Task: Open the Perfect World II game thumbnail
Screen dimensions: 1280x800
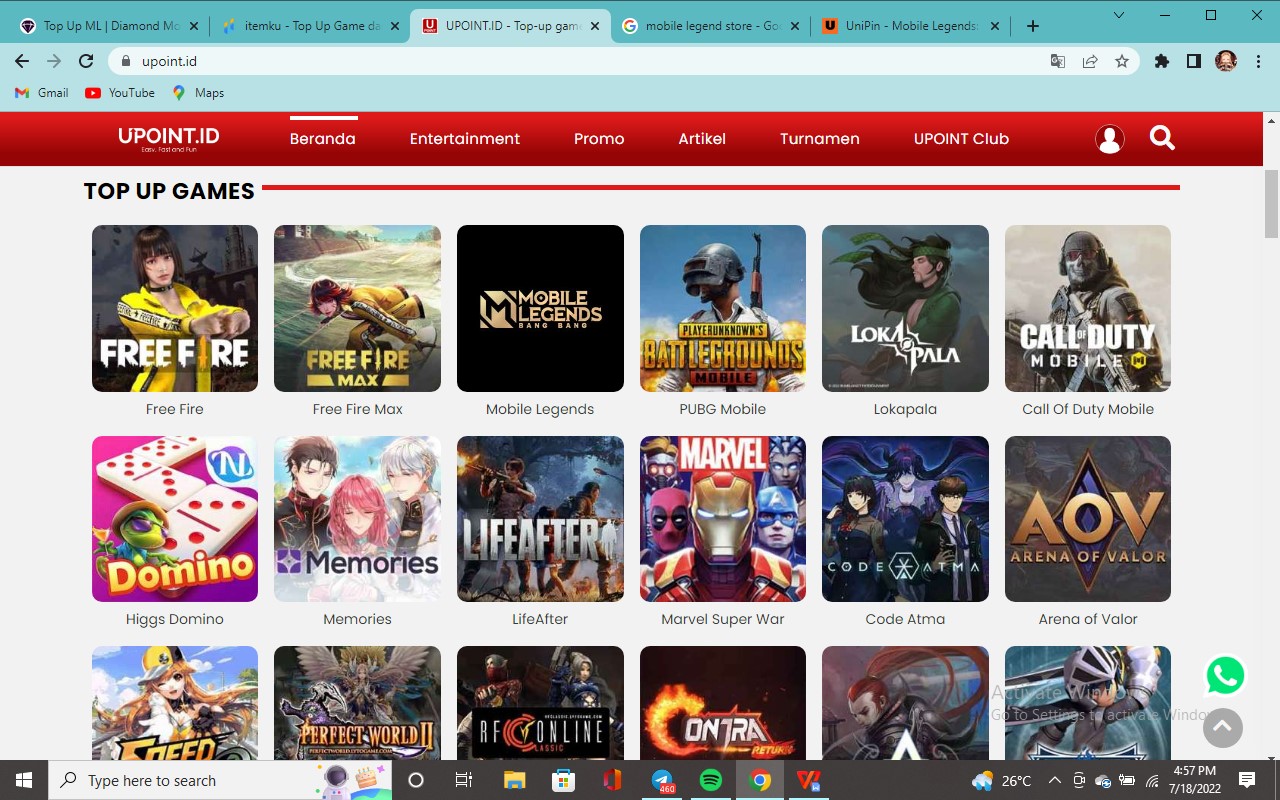Action: [x=357, y=703]
